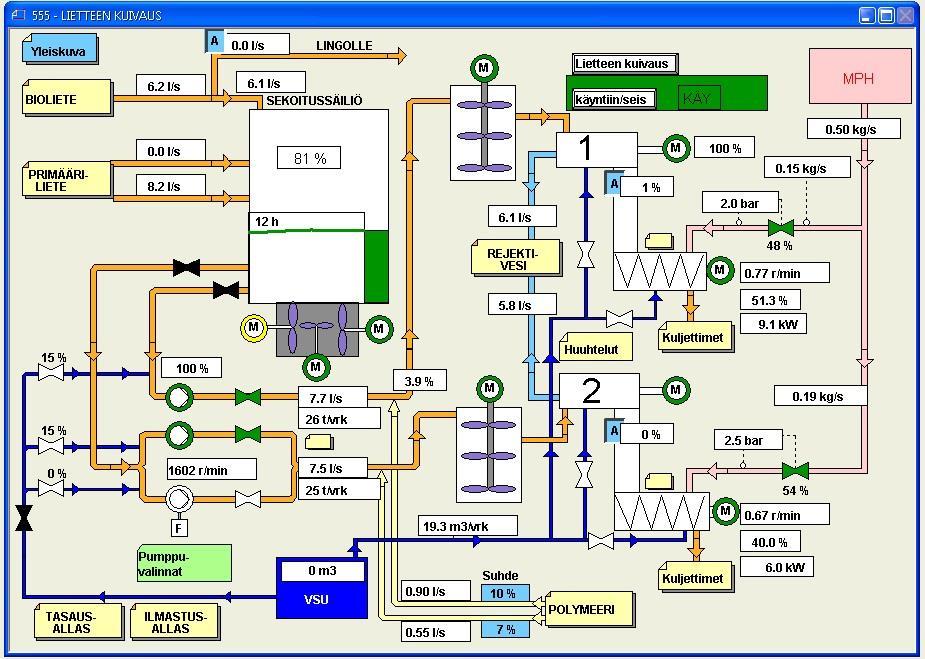Open the BIOLIETE source
This screenshot has width=925, height=659.
(67, 99)
